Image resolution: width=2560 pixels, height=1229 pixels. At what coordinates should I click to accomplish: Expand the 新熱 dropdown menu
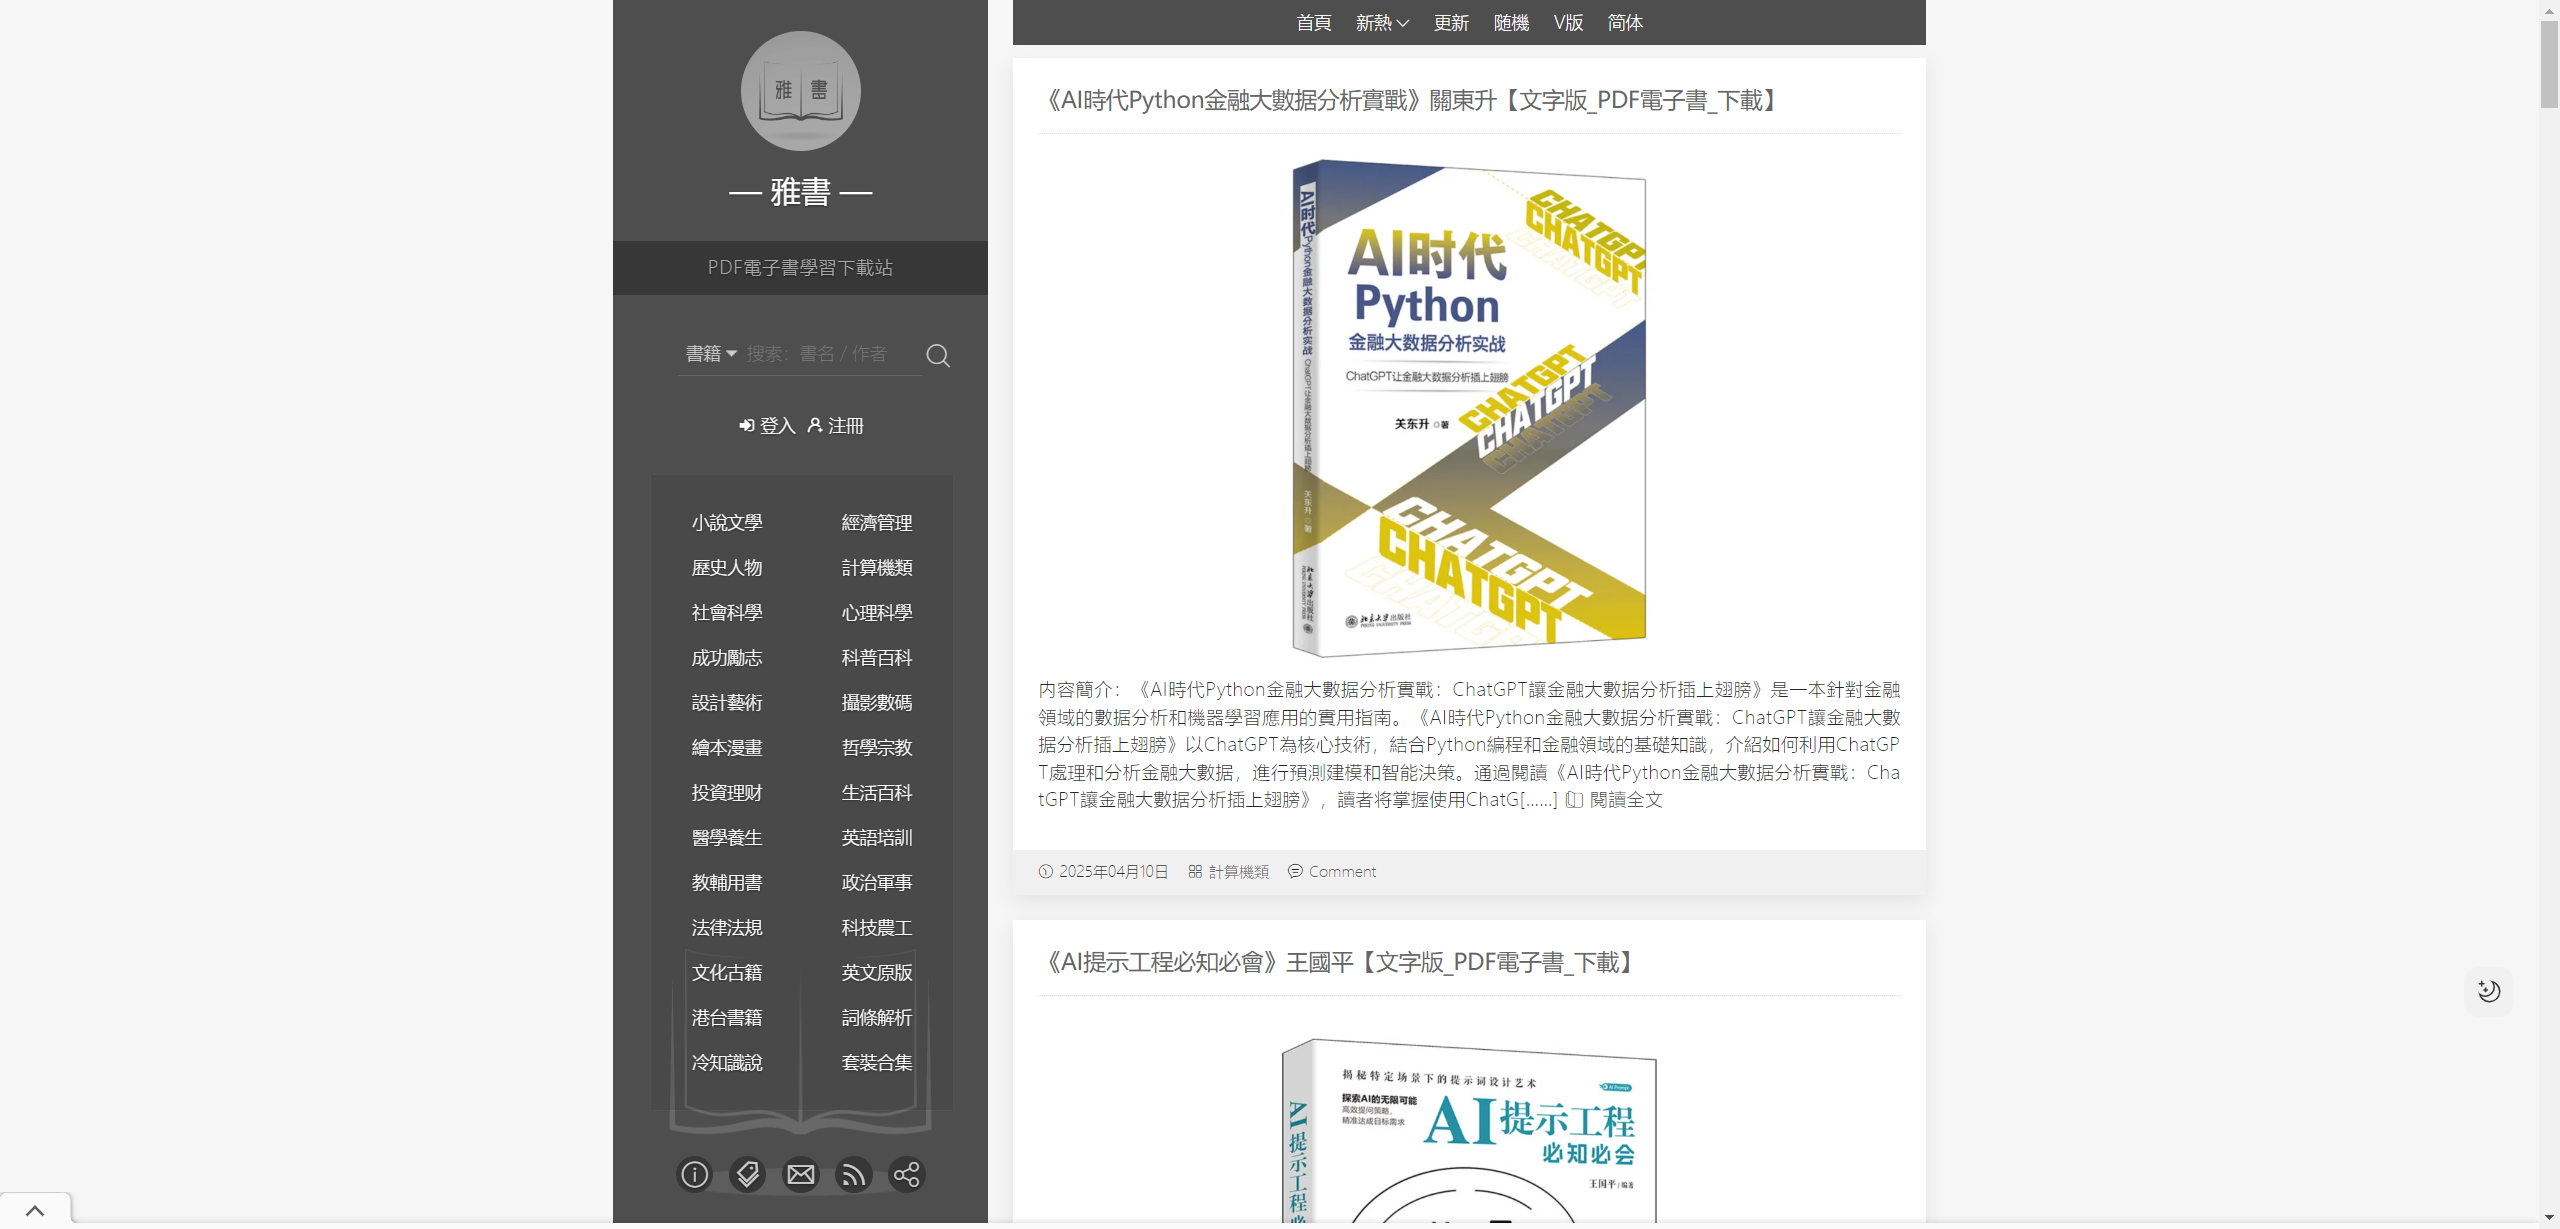click(x=1382, y=23)
